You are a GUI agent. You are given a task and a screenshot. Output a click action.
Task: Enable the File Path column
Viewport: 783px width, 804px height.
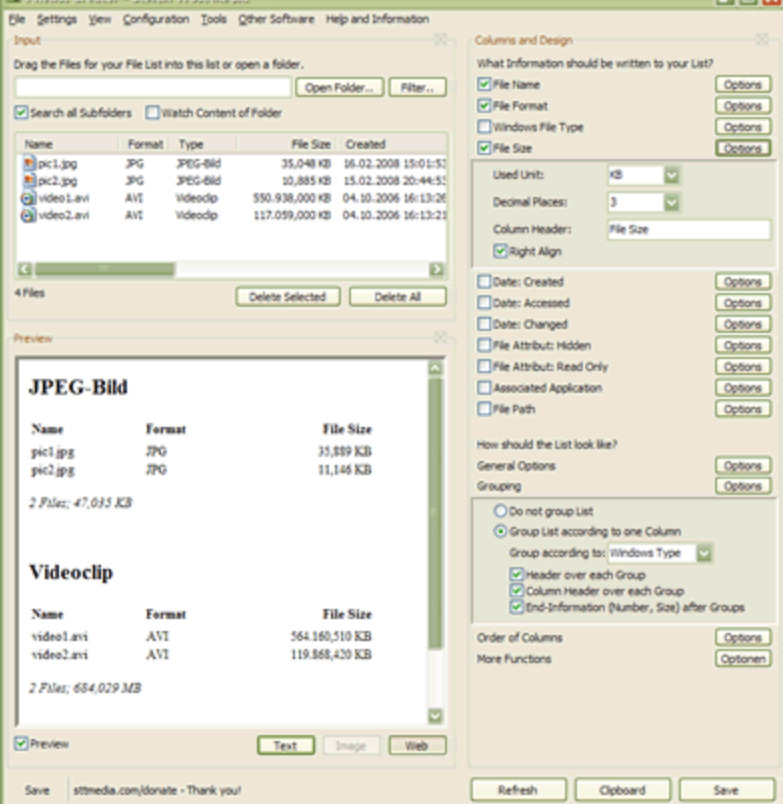point(484,409)
